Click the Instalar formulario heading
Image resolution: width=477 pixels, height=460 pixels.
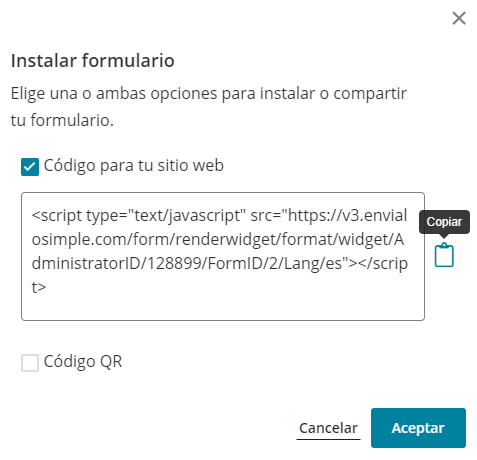point(93,61)
